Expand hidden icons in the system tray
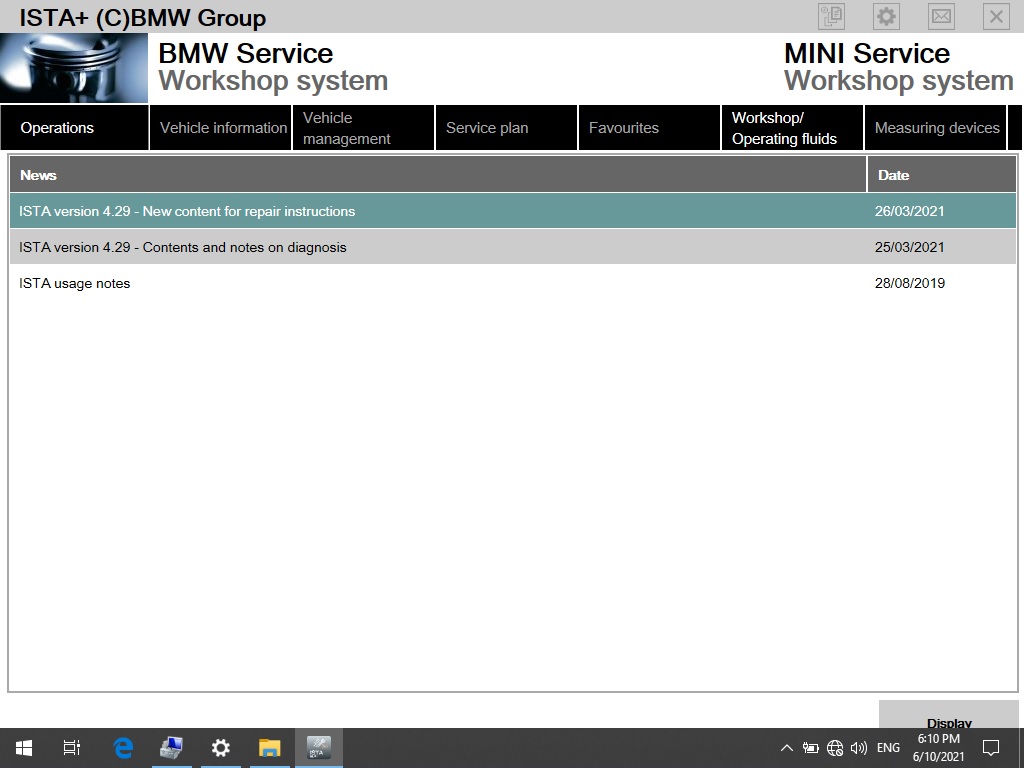1024x768 pixels. (x=787, y=747)
